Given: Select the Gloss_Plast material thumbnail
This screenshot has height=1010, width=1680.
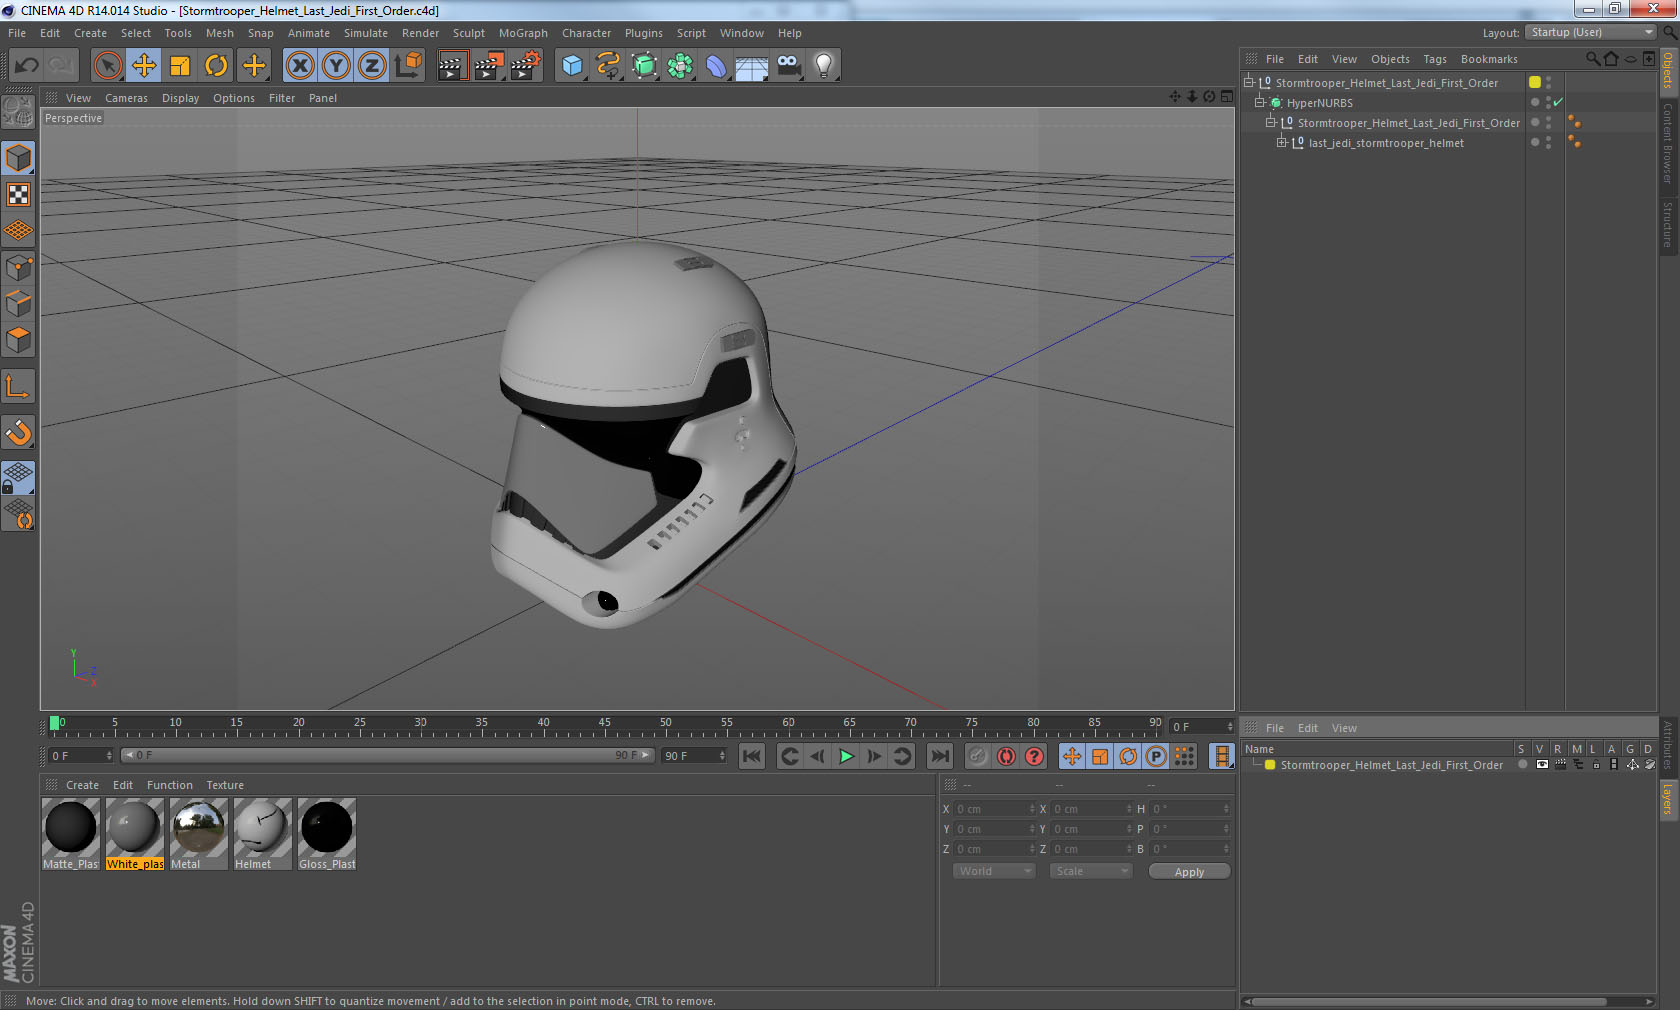Looking at the screenshot, I should (326, 834).
